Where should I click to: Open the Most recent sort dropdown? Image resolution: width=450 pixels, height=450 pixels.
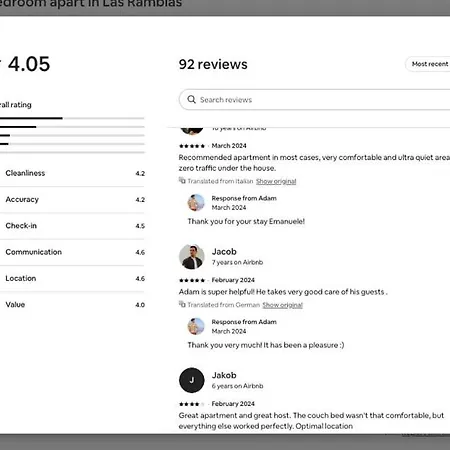click(x=428, y=64)
